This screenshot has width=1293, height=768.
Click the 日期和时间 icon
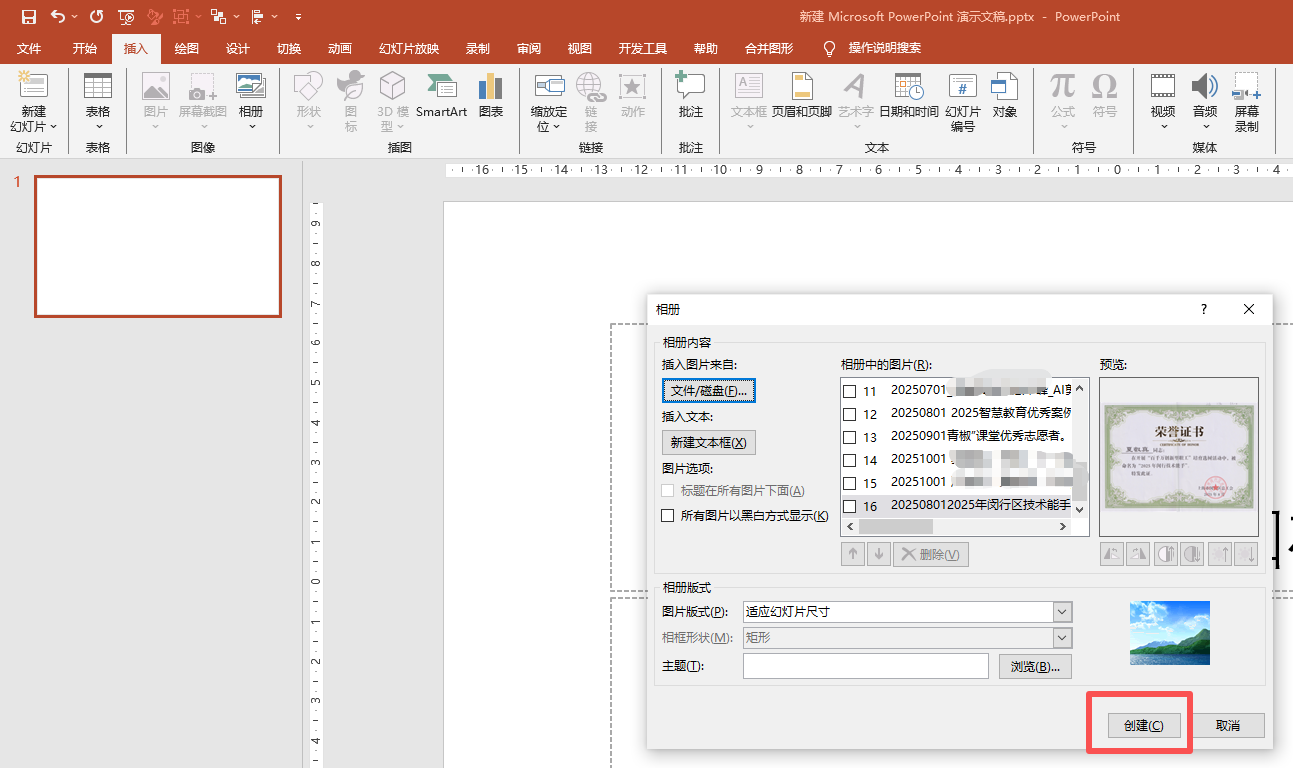coord(908,86)
